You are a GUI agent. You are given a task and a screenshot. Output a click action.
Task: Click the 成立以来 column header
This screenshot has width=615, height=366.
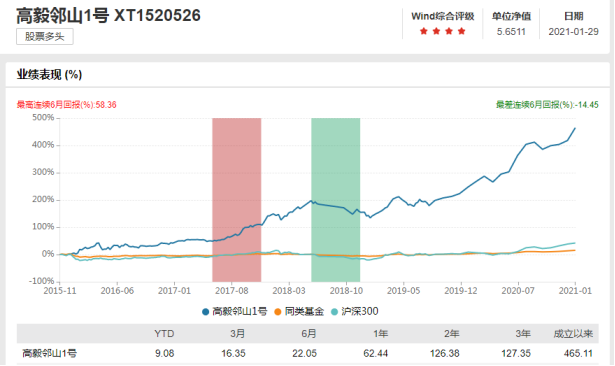(x=573, y=334)
